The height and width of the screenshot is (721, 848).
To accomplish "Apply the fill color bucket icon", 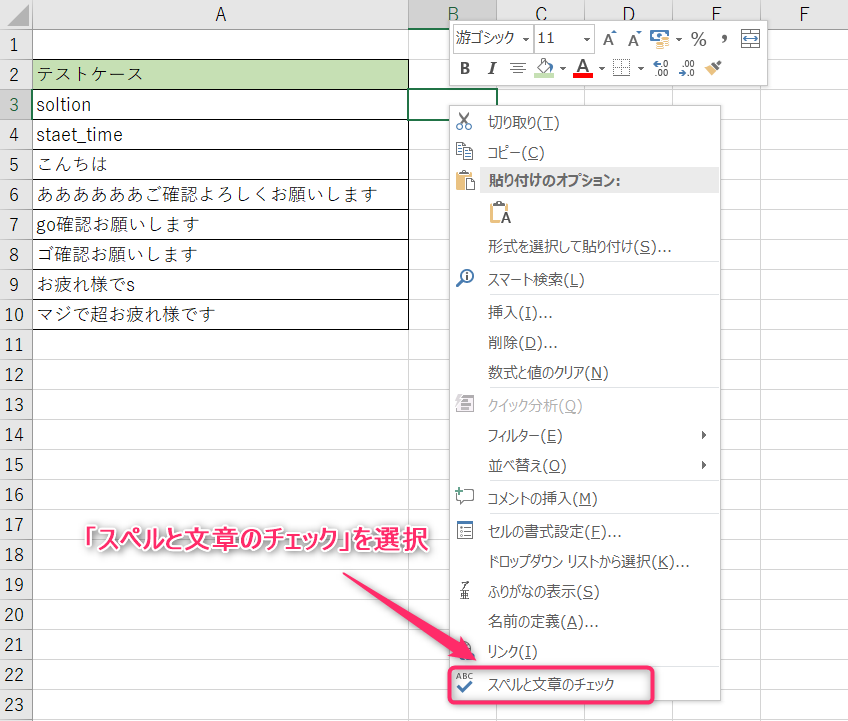I will point(545,68).
